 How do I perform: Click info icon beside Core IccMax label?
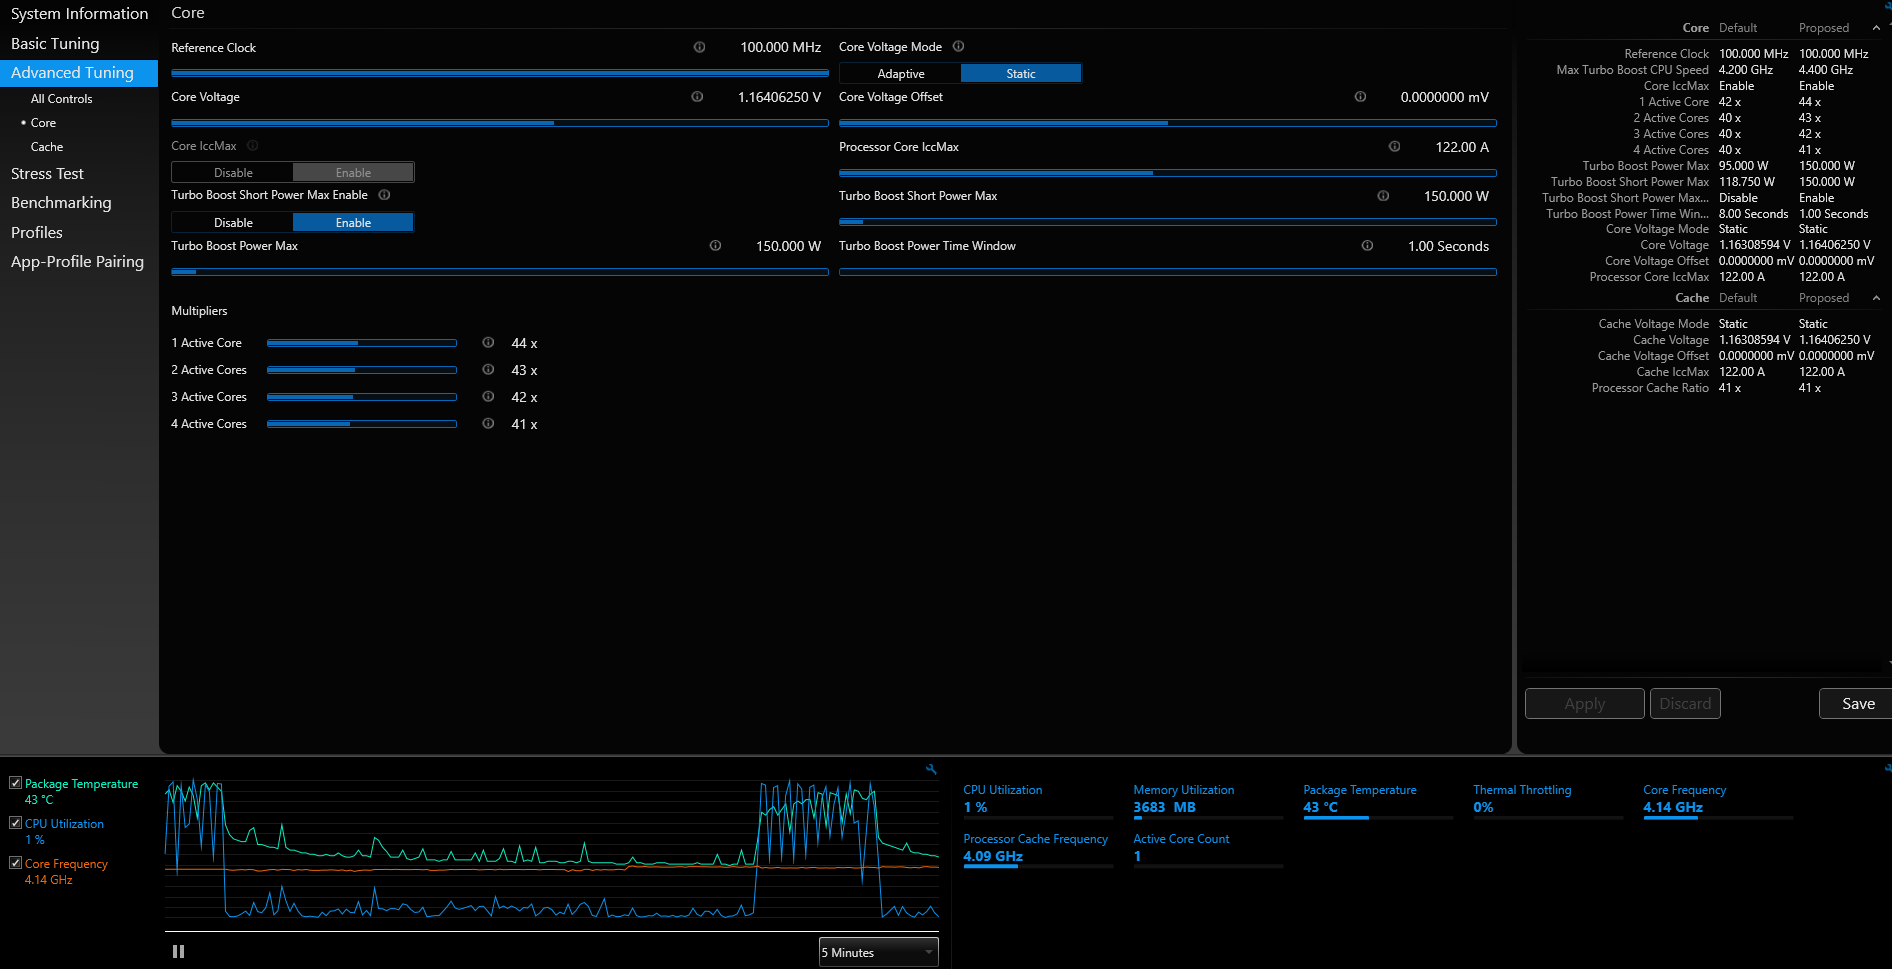point(253,145)
